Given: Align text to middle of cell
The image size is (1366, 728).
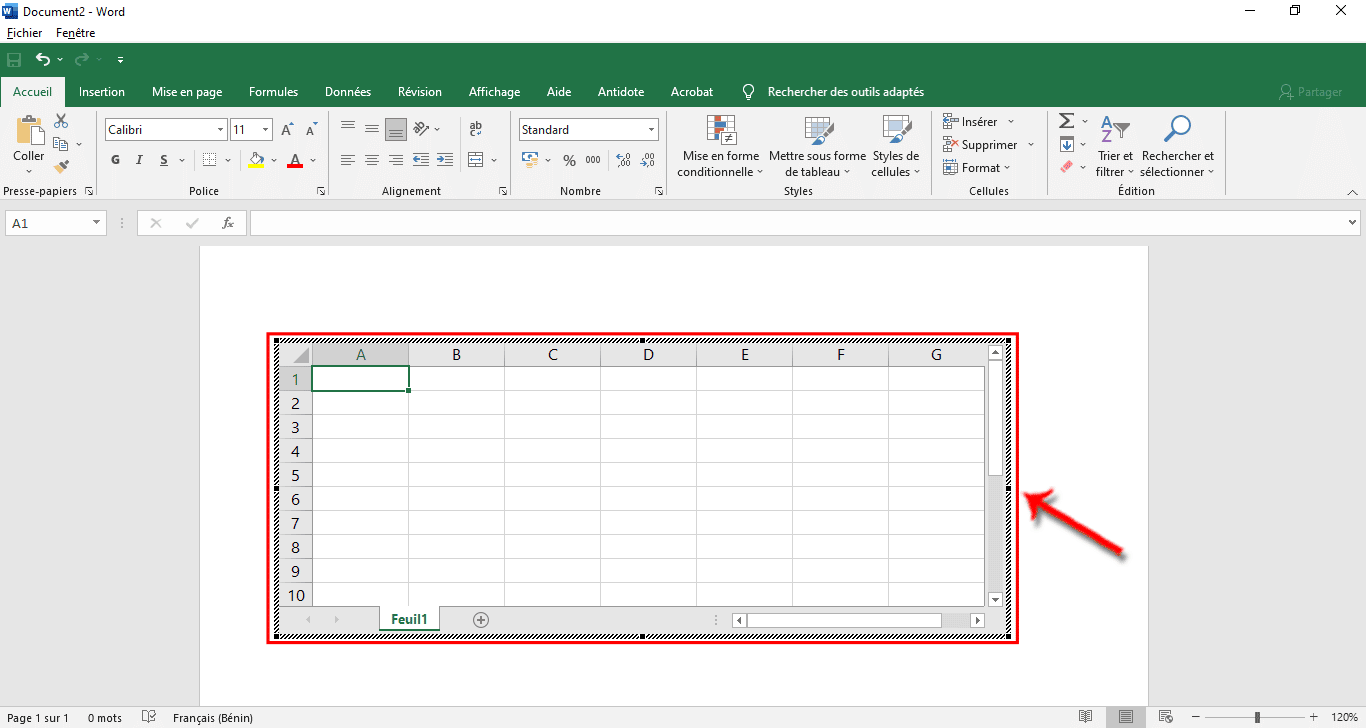Looking at the screenshot, I should pos(372,129).
